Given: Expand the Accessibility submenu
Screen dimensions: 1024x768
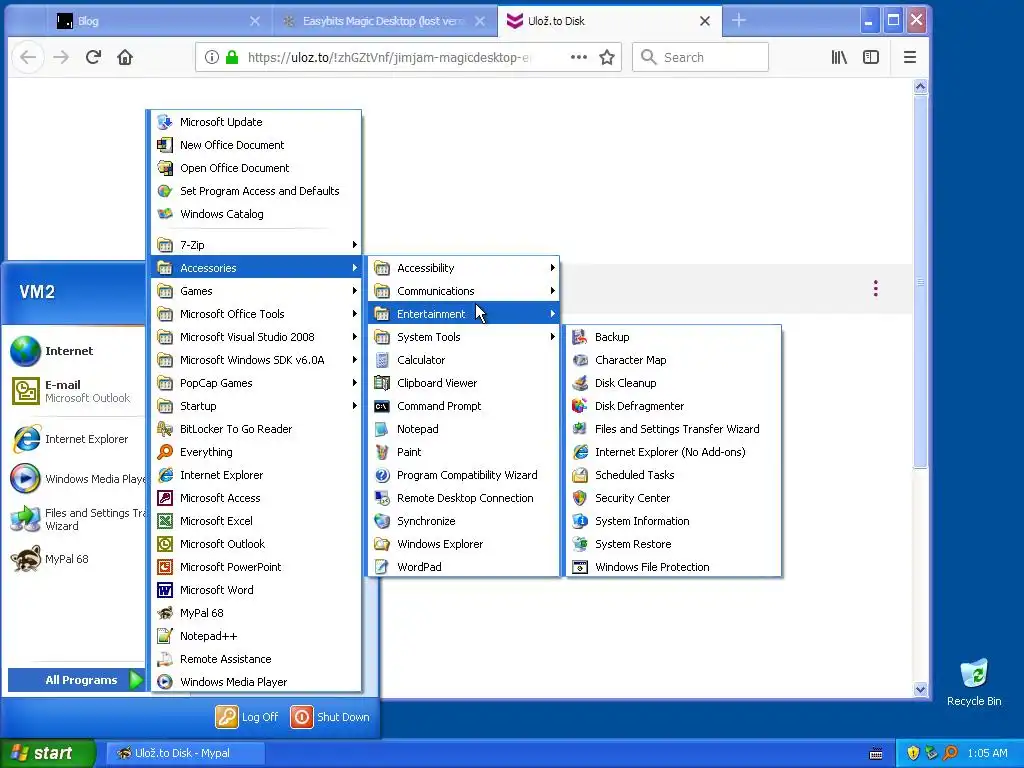Looking at the screenshot, I should 463,268.
